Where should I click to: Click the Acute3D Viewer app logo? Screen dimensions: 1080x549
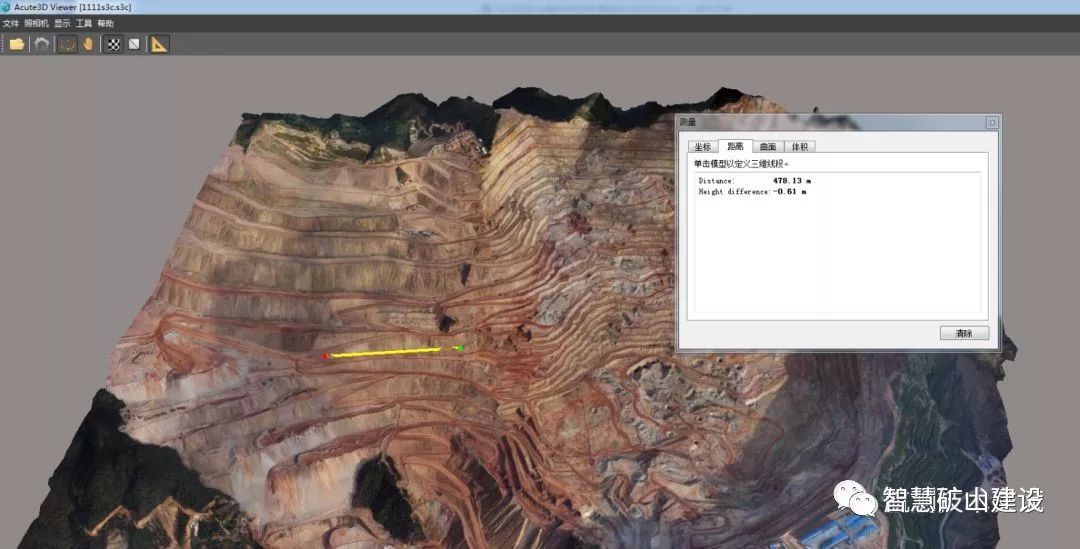pos(7,7)
